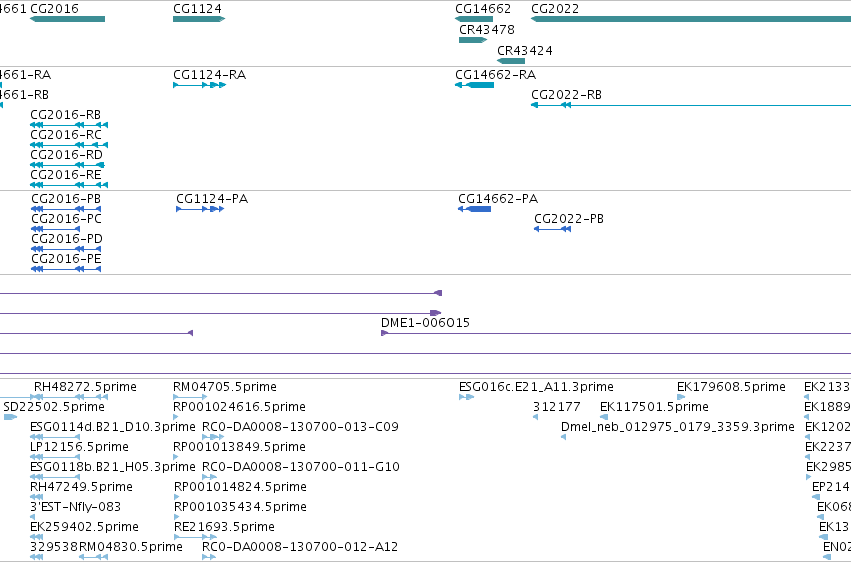Click transcript CG2022-RB label
Image resolution: width=851 pixels, height=562 pixels.
pyautogui.click(x=567, y=94)
